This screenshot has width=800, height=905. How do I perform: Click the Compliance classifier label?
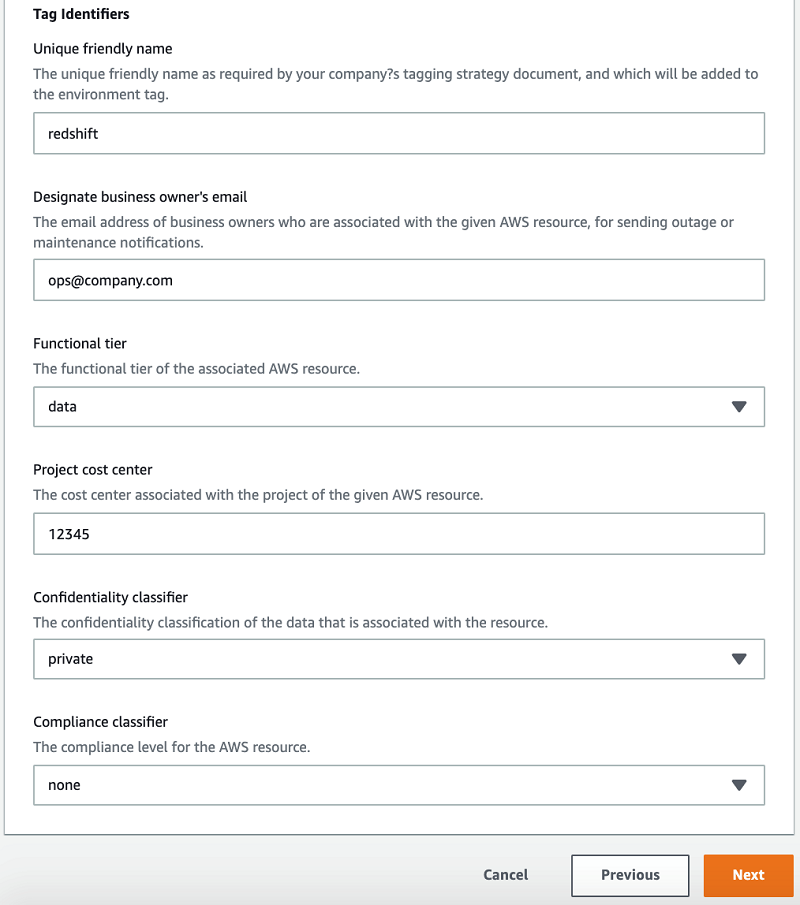click(100, 722)
